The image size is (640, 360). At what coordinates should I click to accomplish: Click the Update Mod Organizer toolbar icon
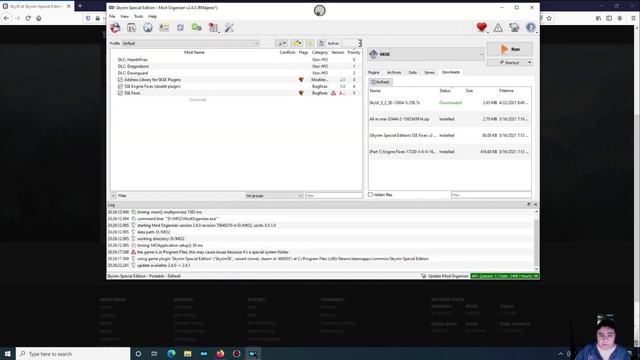pyautogui.click(x=514, y=27)
